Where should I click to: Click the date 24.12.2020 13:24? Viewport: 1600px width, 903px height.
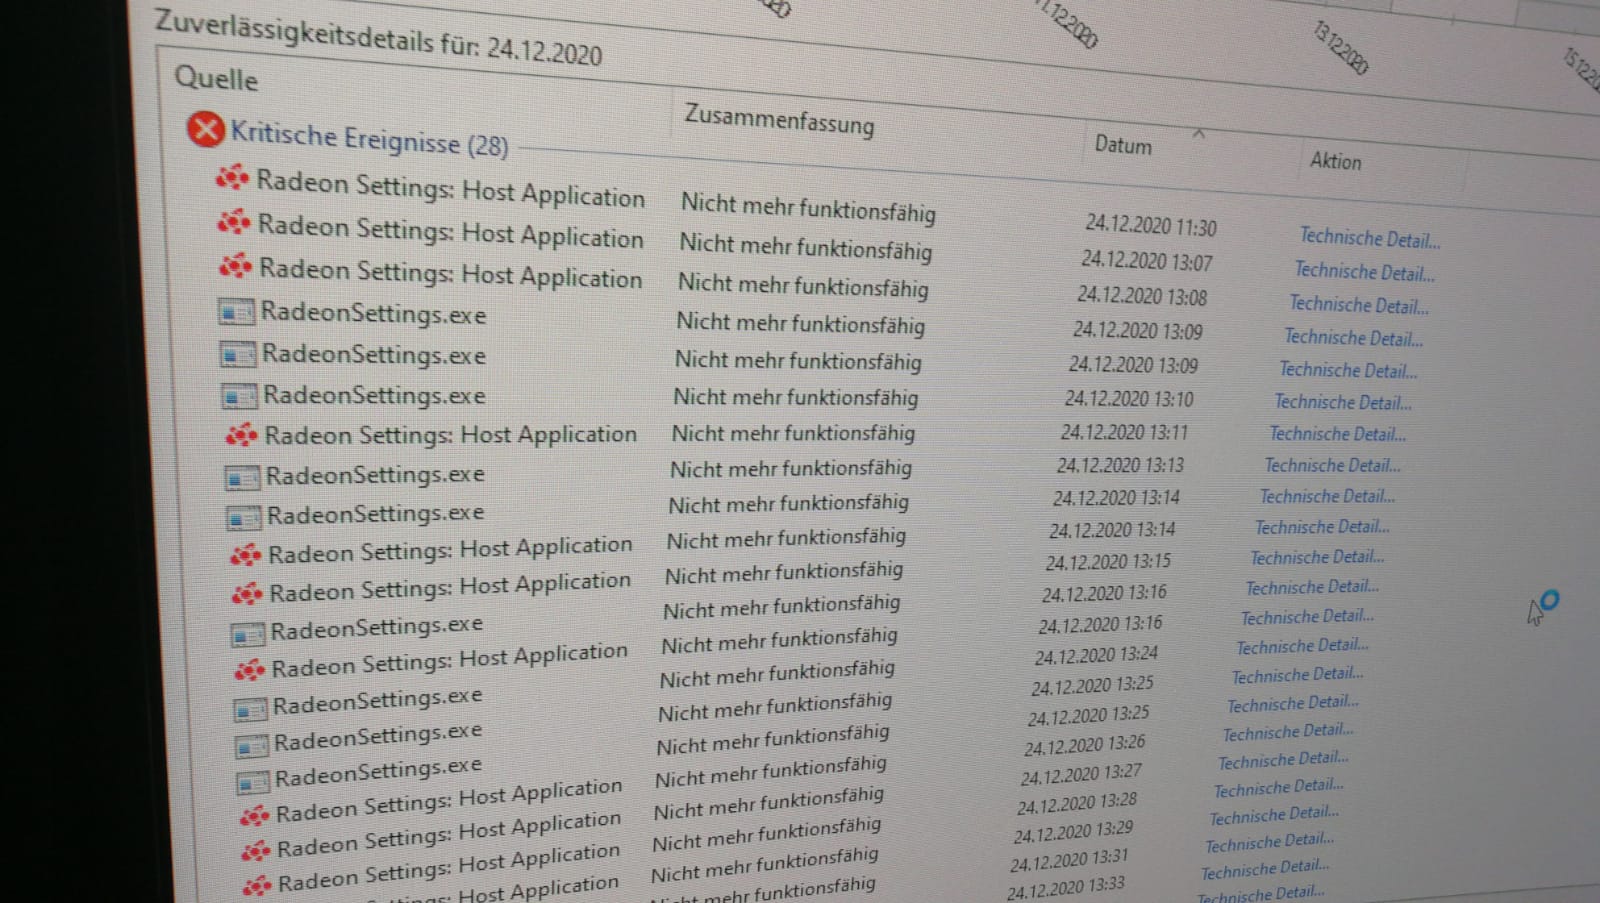[x=1096, y=654]
